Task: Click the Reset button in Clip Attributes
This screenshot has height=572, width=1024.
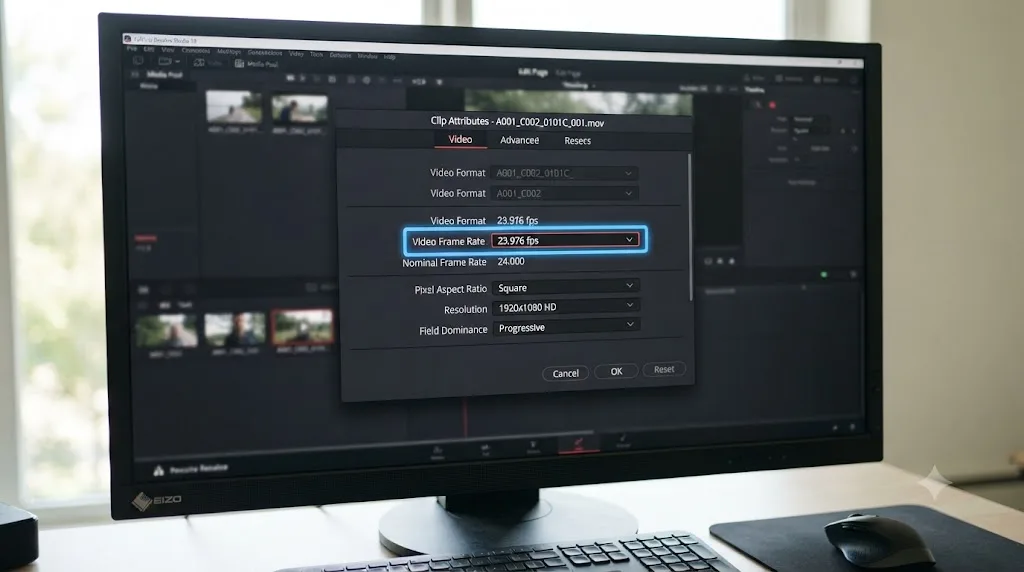Action: click(x=664, y=370)
